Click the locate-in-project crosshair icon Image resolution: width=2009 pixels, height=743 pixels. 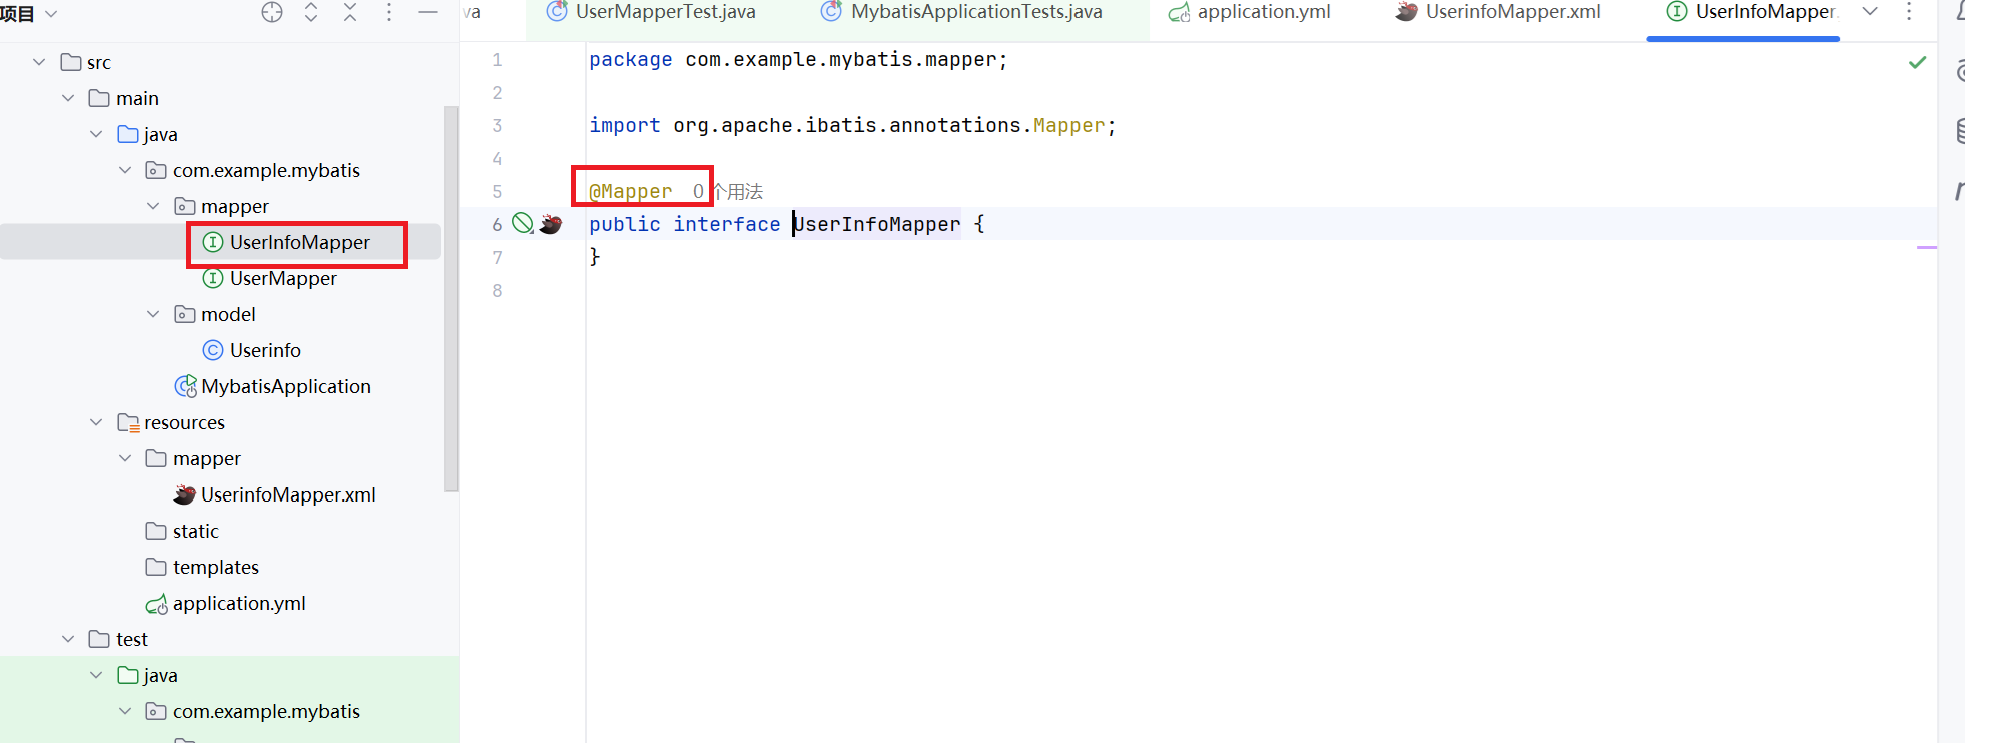(272, 13)
